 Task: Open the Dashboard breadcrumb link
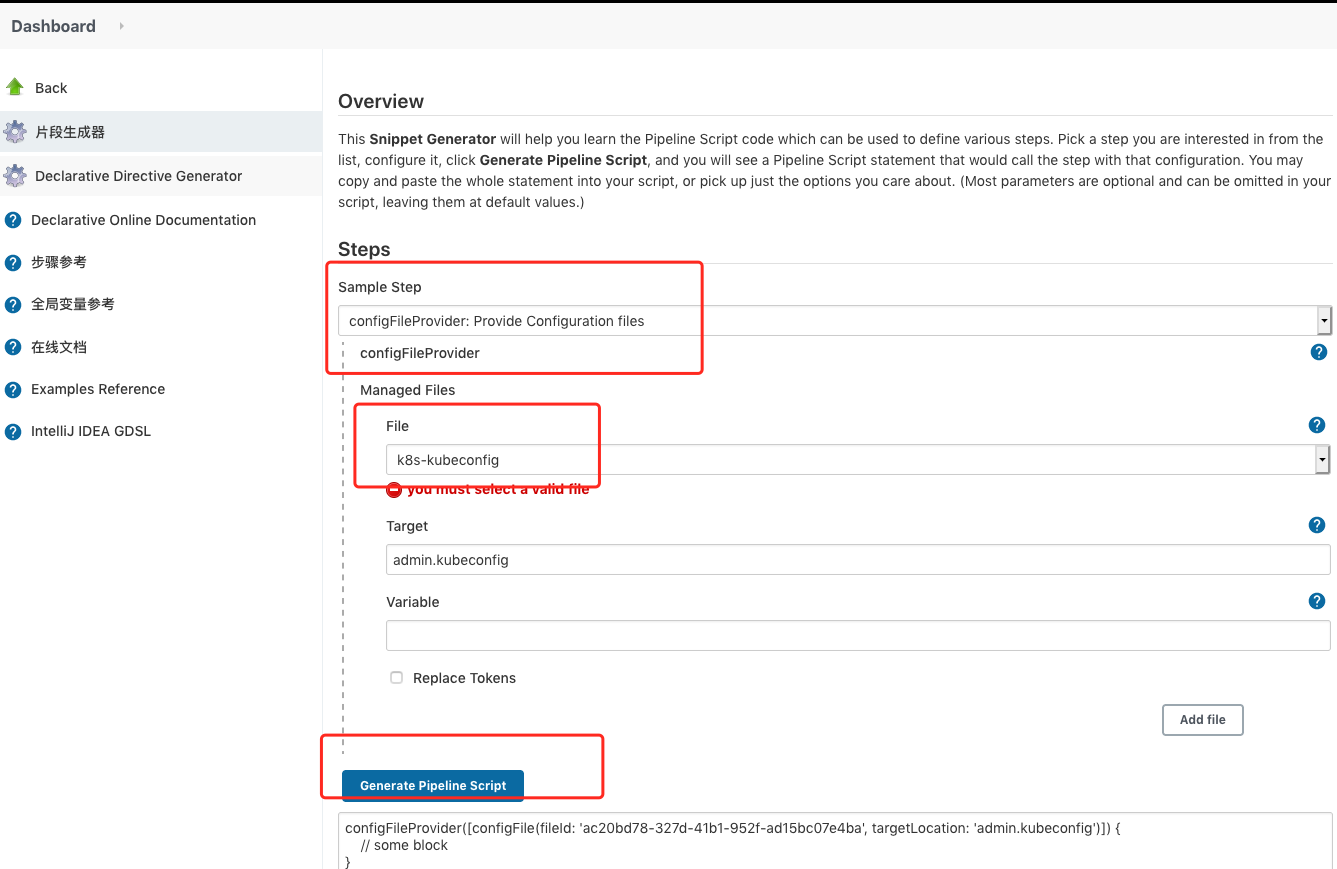pyautogui.click(x=53, y=26)
